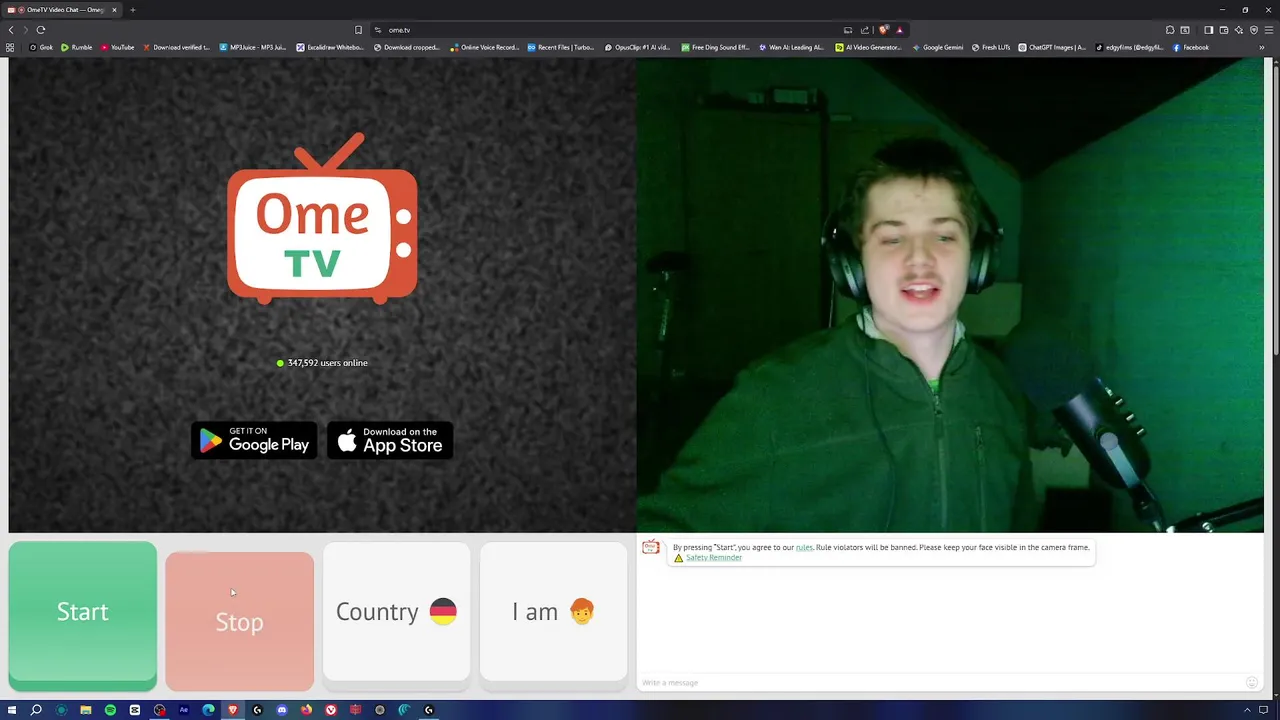The width and height of the screenshot is (1280, 720).
Task: Open Spotify from the taskbar
Action: pos(110,710)
